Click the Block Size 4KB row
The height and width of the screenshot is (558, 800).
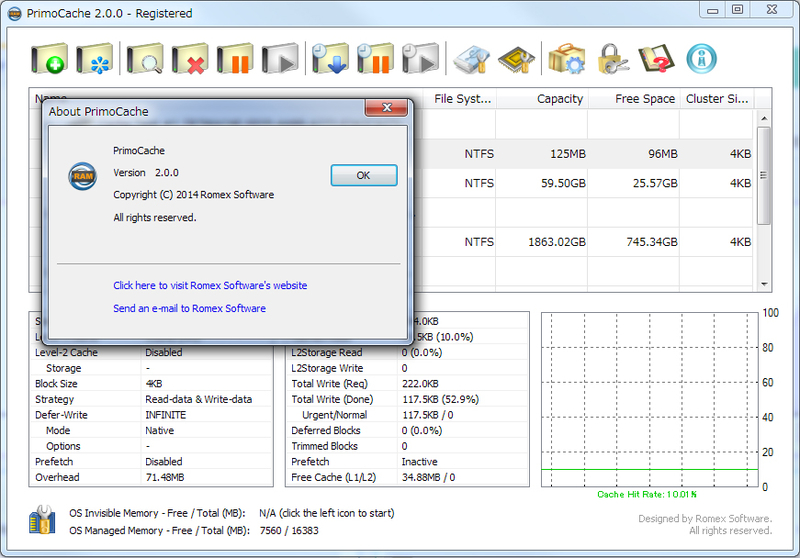point(152,384)
